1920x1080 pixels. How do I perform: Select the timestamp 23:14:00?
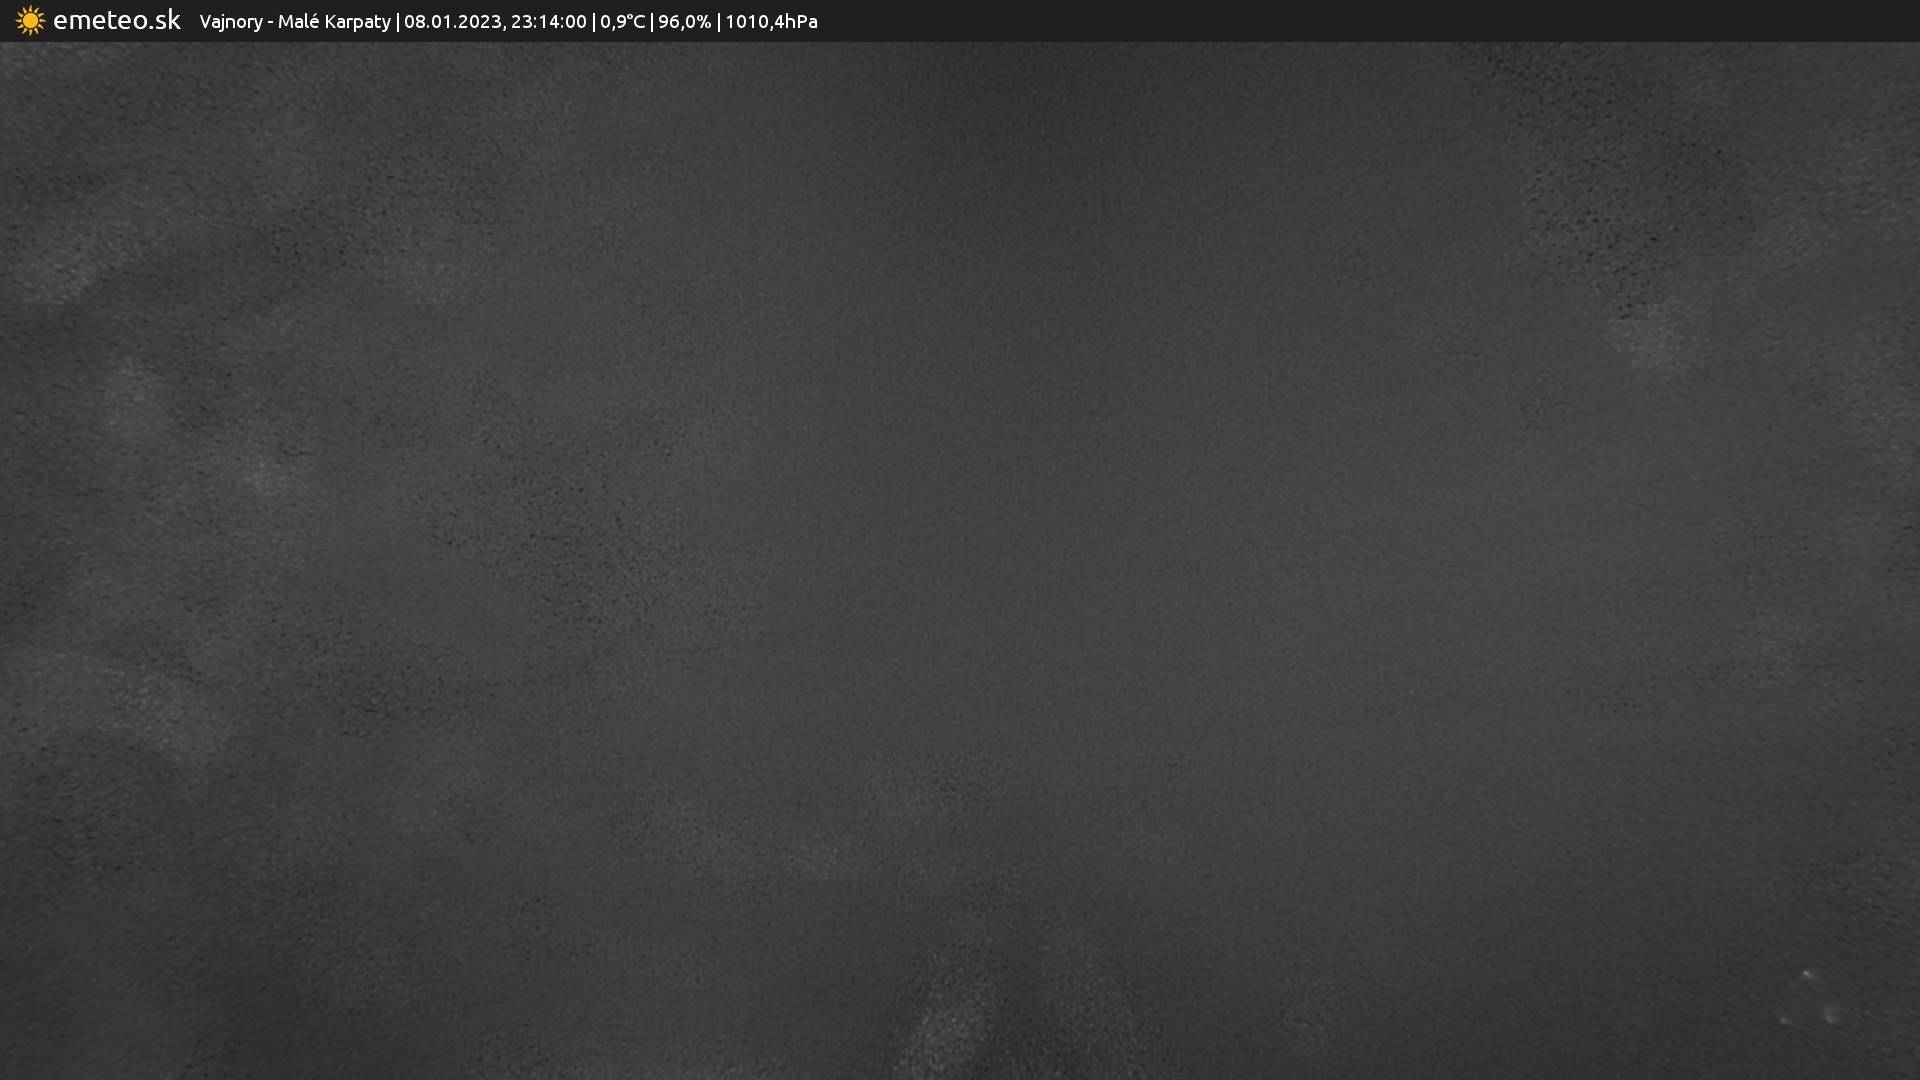coord(548,22)
